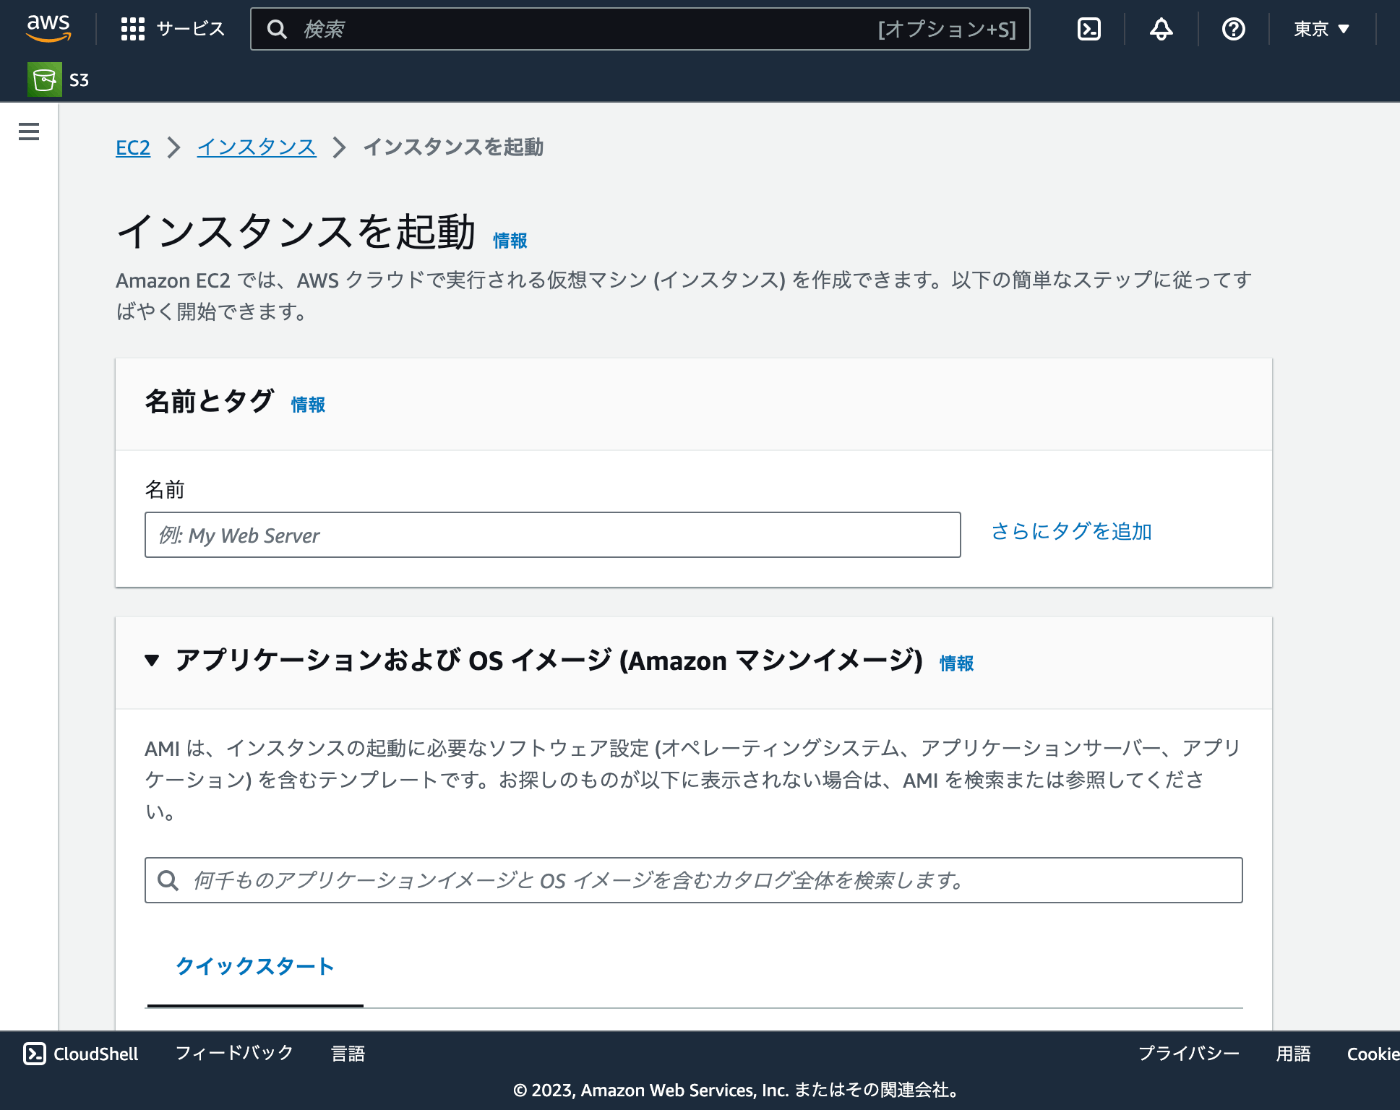
Task: Go to インスタンス breadcrumb link
Action: (256, 147)
